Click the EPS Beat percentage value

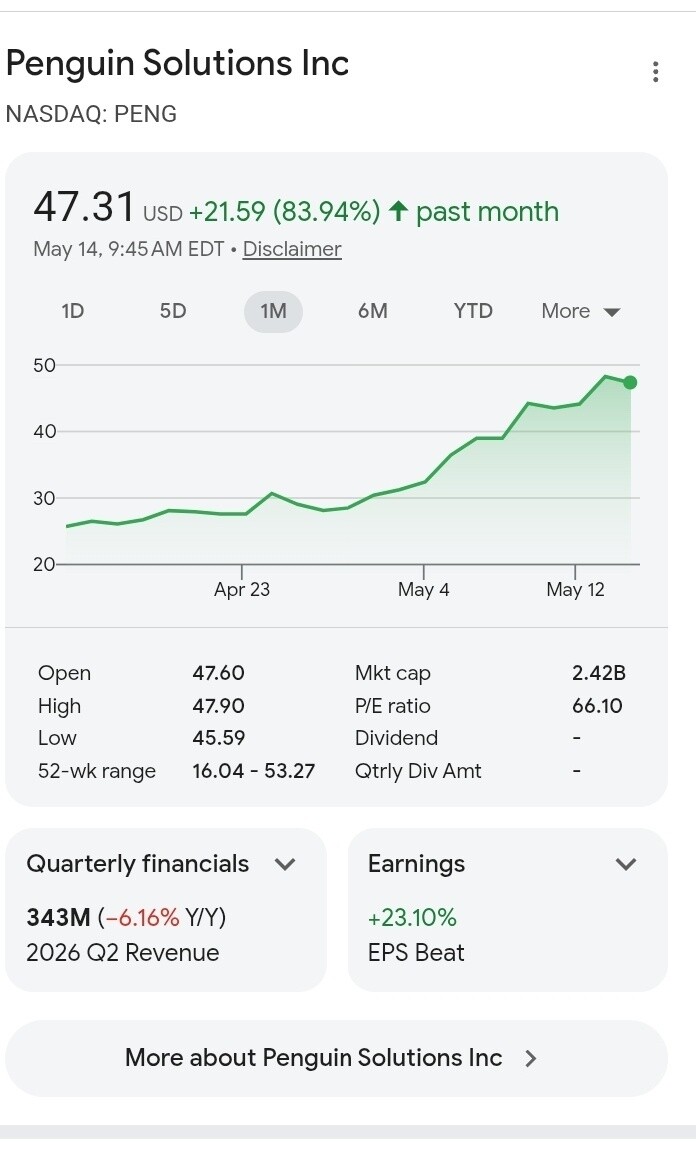412,918
